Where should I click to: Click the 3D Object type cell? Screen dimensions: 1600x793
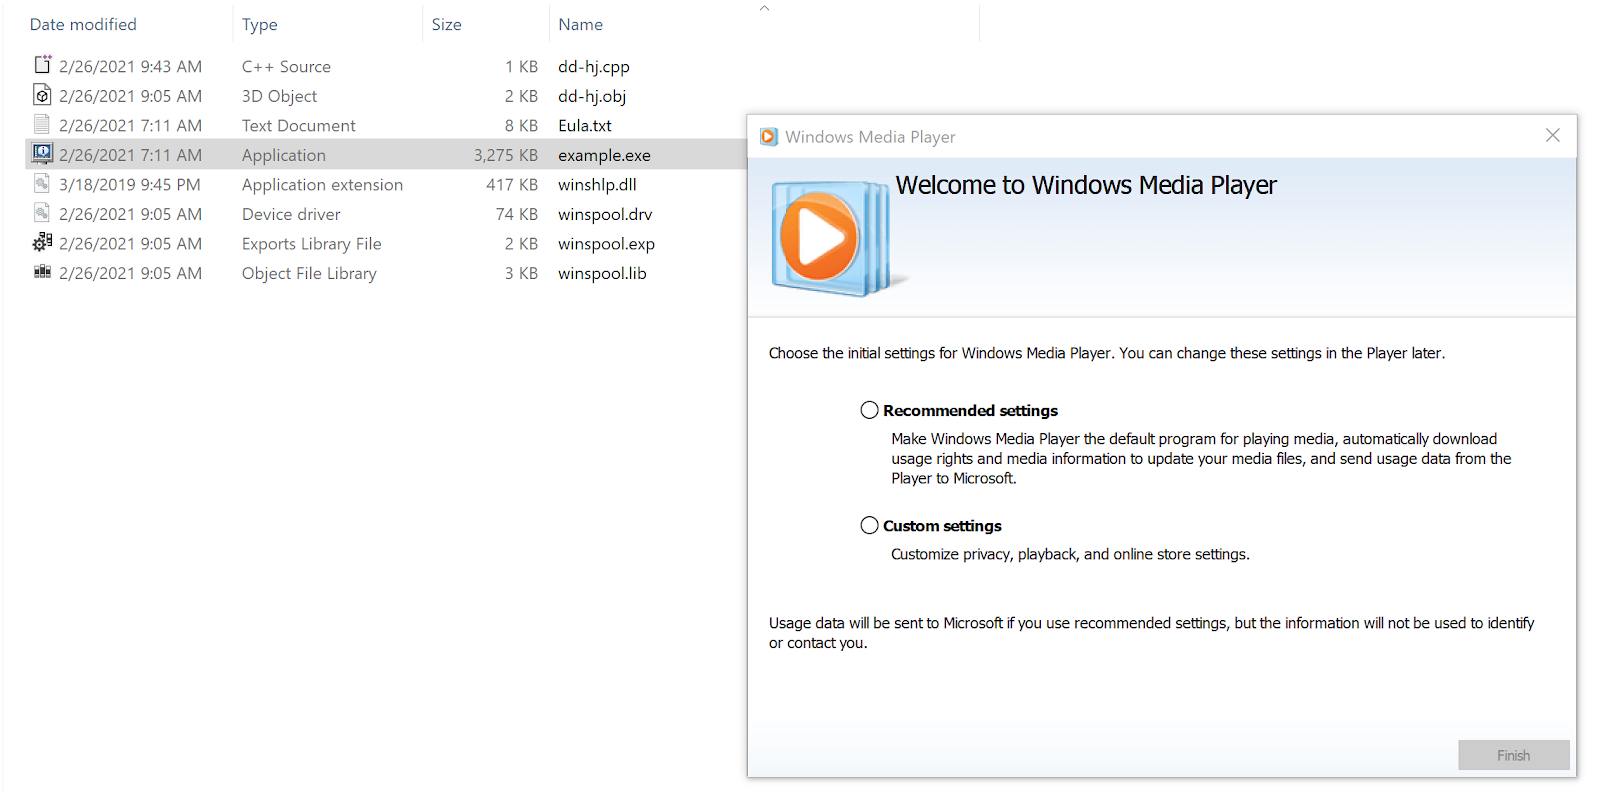coord(279,96)
